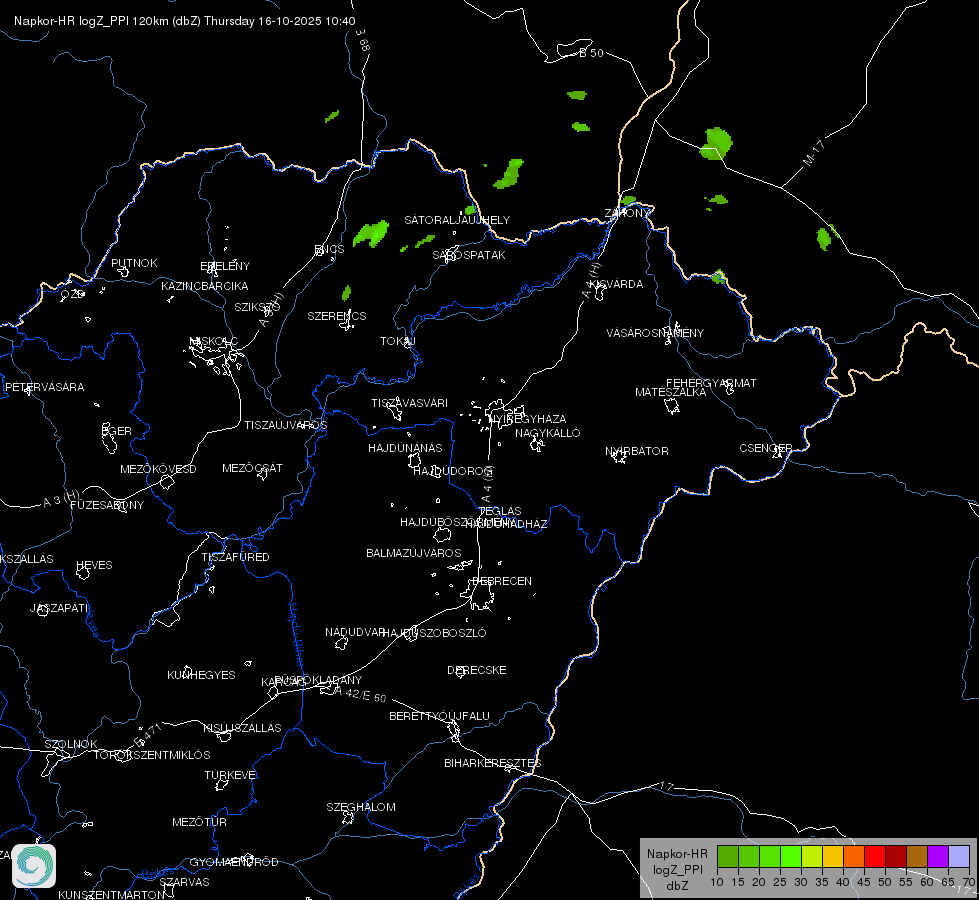Click the EGER city label
Image resolution: width=979 pixels, height=900 pixels.
point(117,431)
